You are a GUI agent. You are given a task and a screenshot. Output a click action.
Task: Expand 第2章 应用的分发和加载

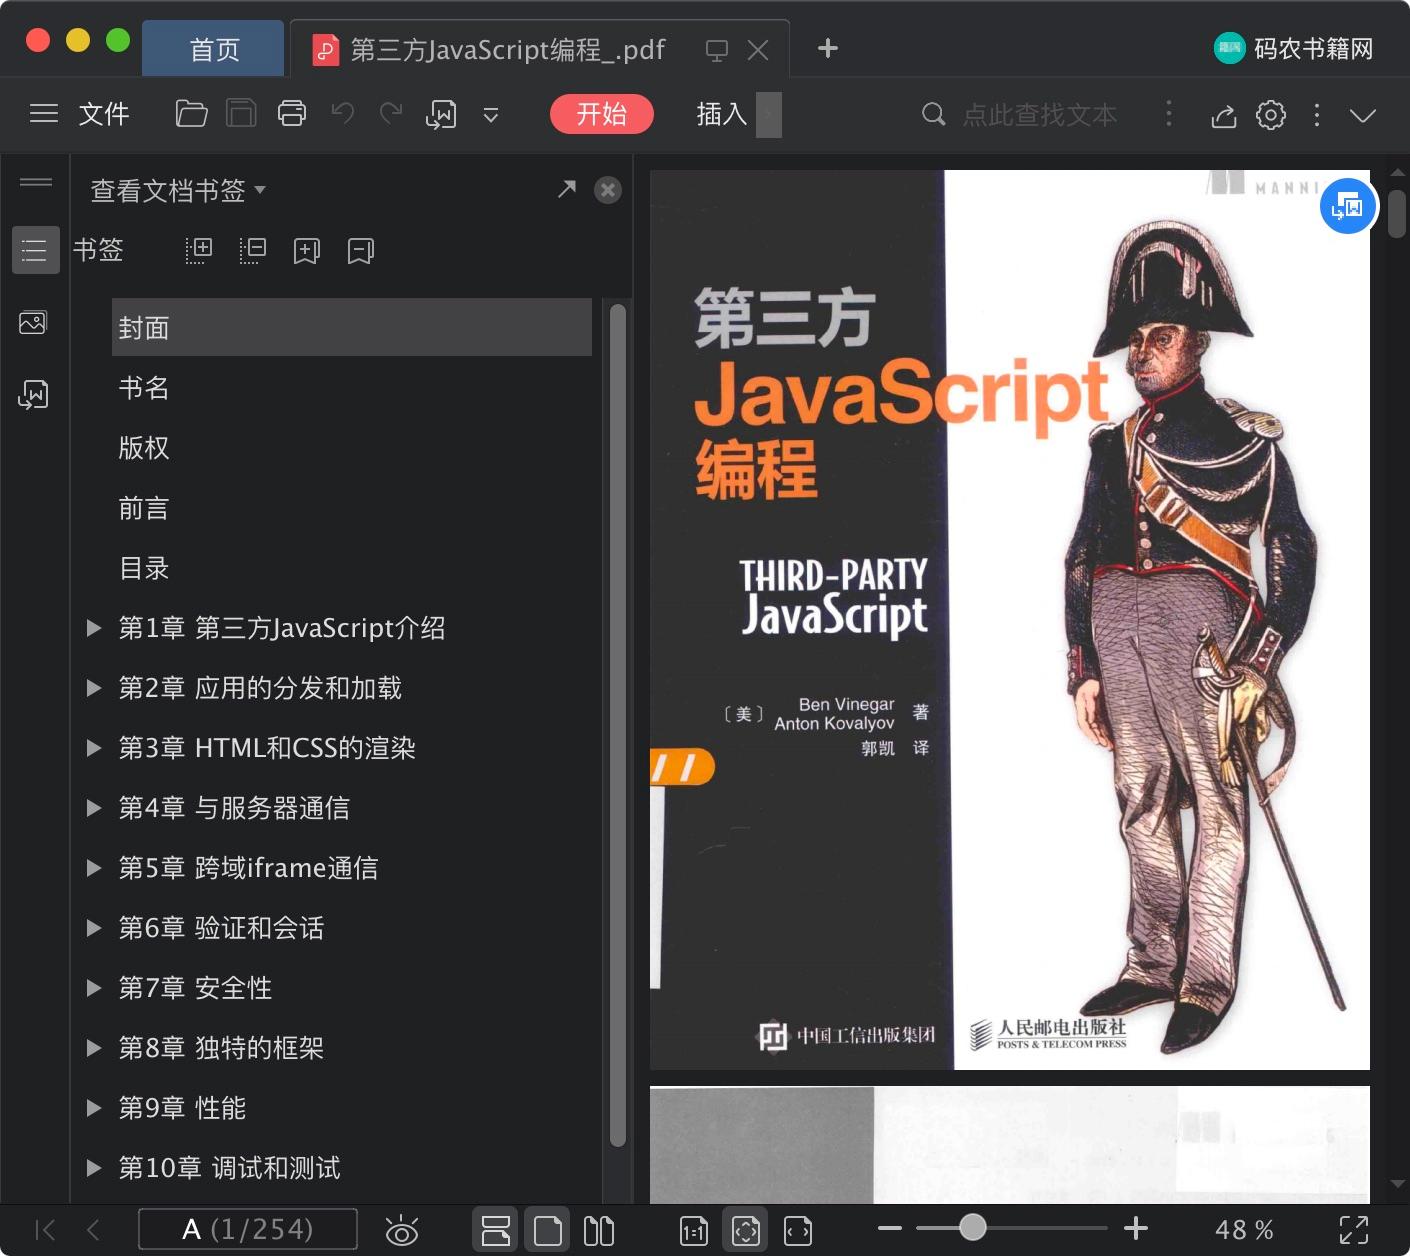tap(94, 688)
